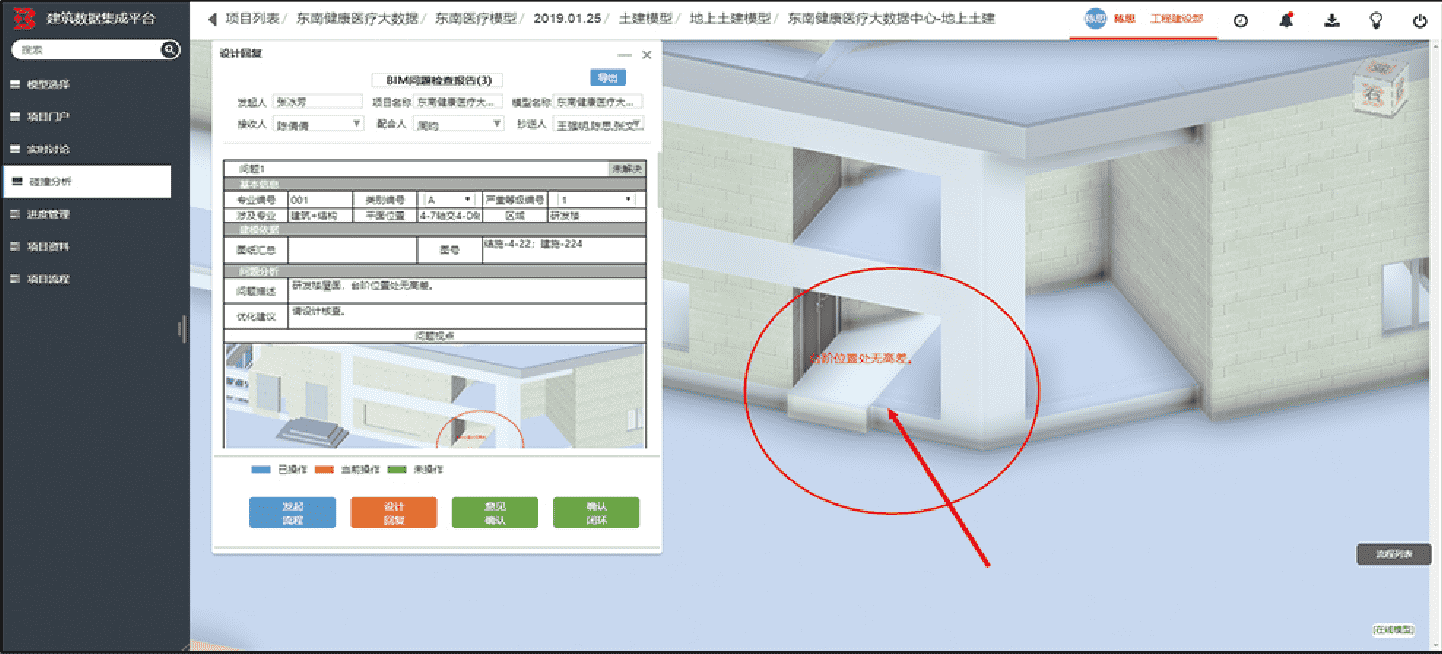Click the user avatar in top bar

click(x=1096, y=19)
